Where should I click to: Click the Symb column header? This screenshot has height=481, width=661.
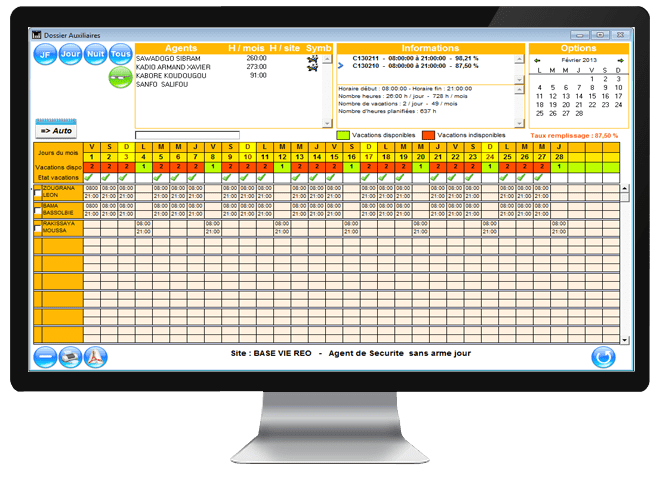pyautogui.click(x=318, y=48)
